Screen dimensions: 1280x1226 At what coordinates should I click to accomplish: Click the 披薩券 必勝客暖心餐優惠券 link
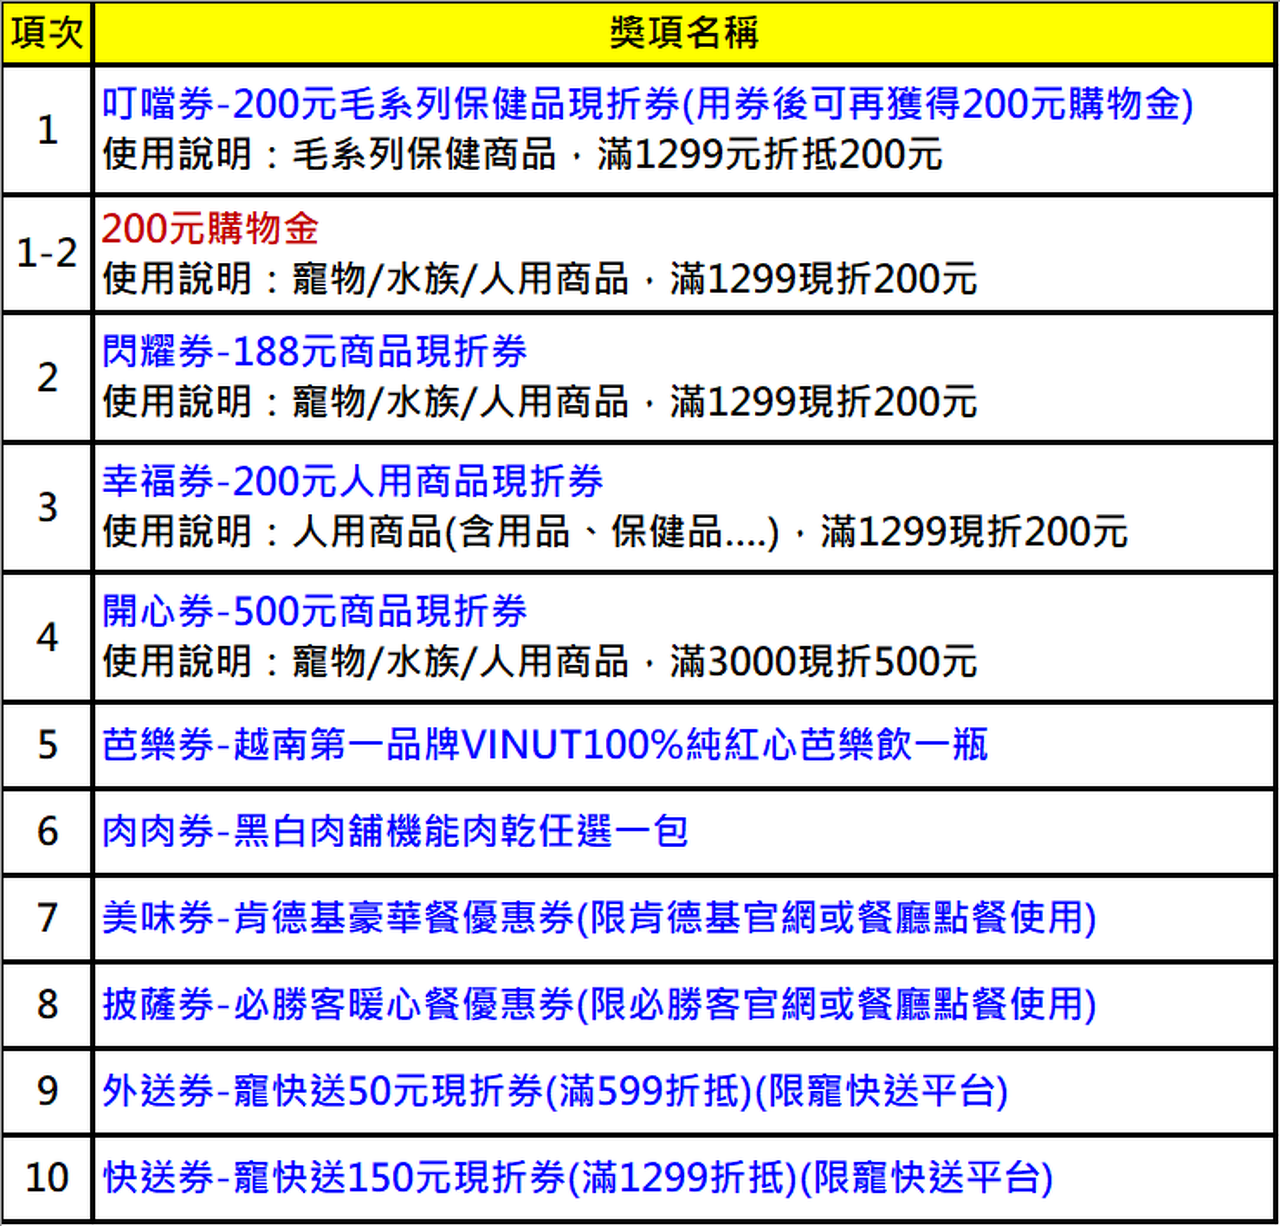pyautogui.click(x=599, y=1005)
